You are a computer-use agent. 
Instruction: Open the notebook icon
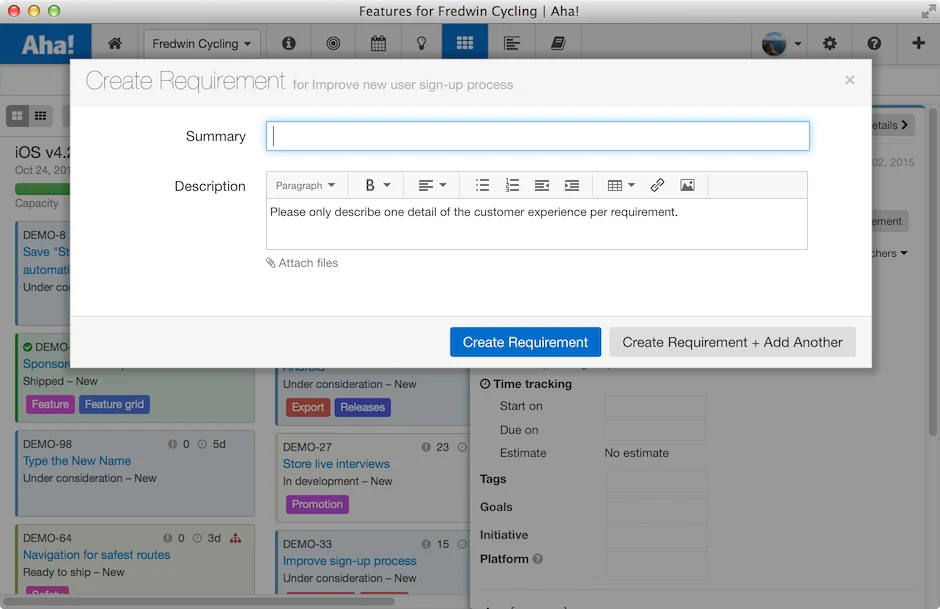[558, 43]
